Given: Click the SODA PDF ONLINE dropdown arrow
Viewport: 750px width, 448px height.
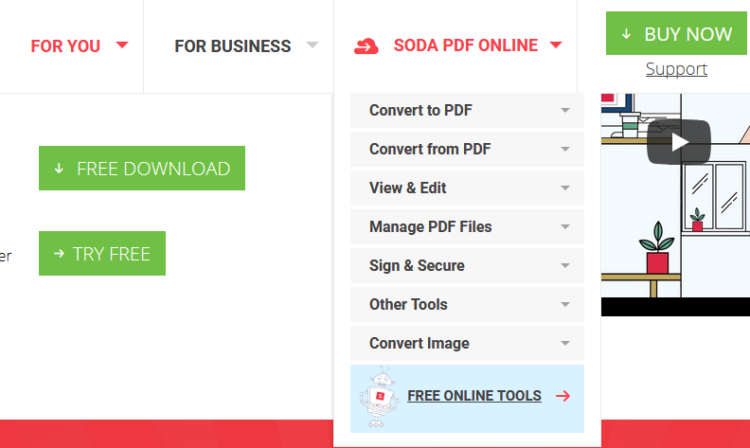Looking at the screenshot, I should pos(556,45).
